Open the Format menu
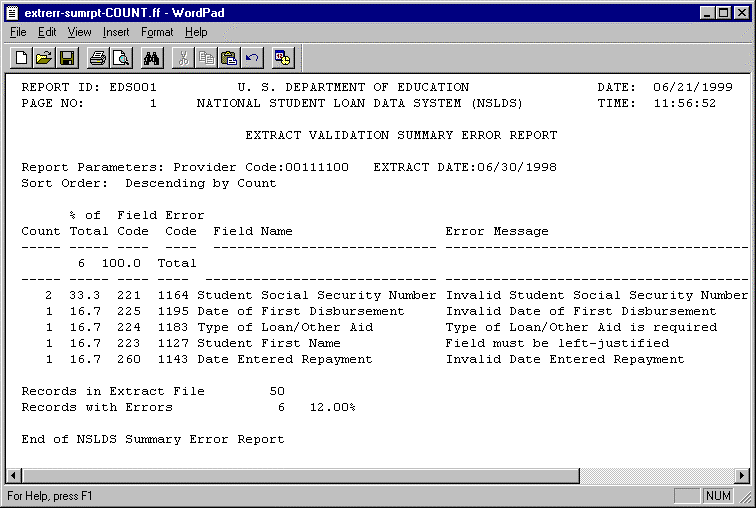 pyautogui.click(x=157, y=32)
